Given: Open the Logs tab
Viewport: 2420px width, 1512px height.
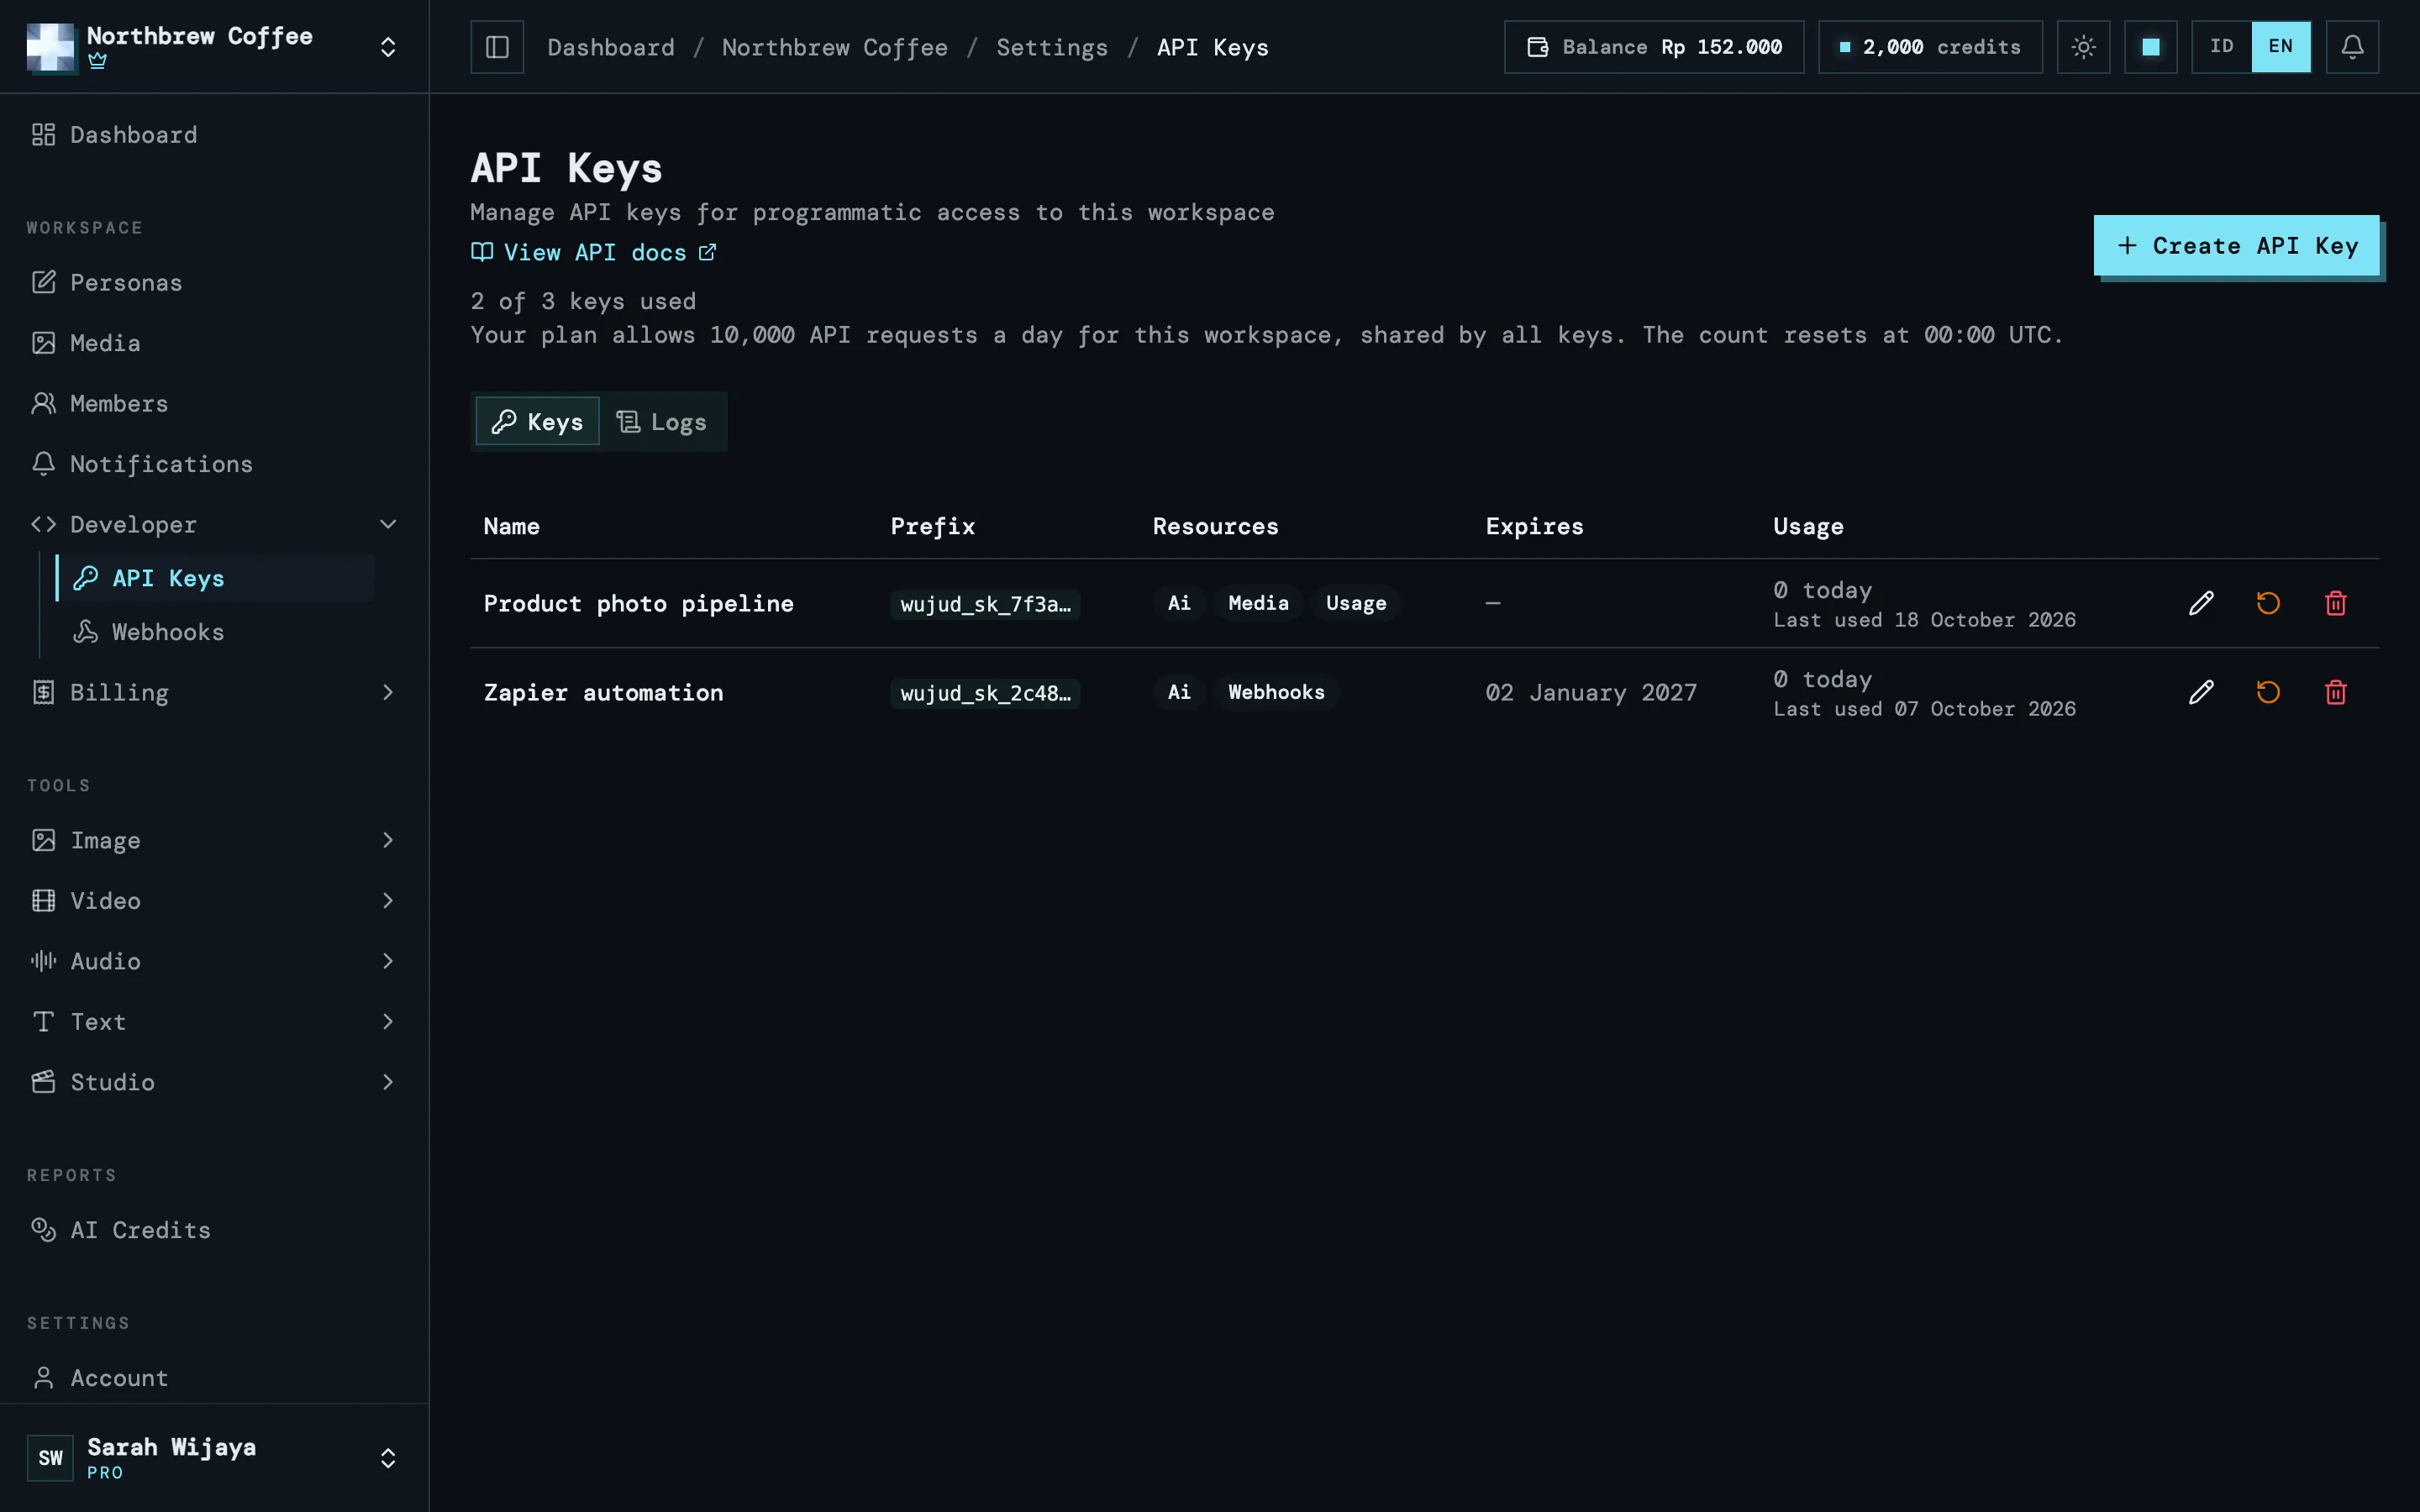Looking at the screenshot, I should coord(661,421).
